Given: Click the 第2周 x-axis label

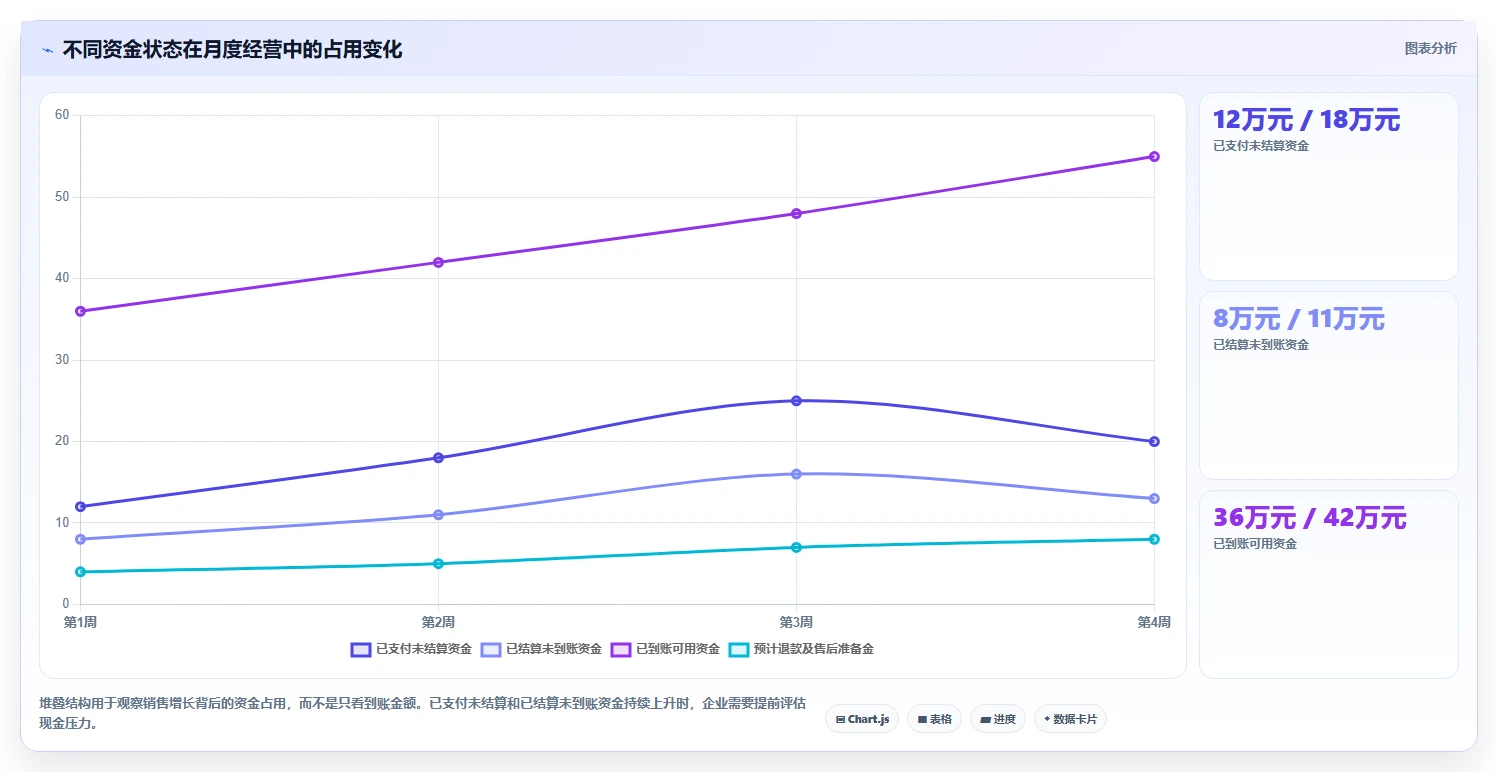Looking at the screenshot, I should 438,622.
